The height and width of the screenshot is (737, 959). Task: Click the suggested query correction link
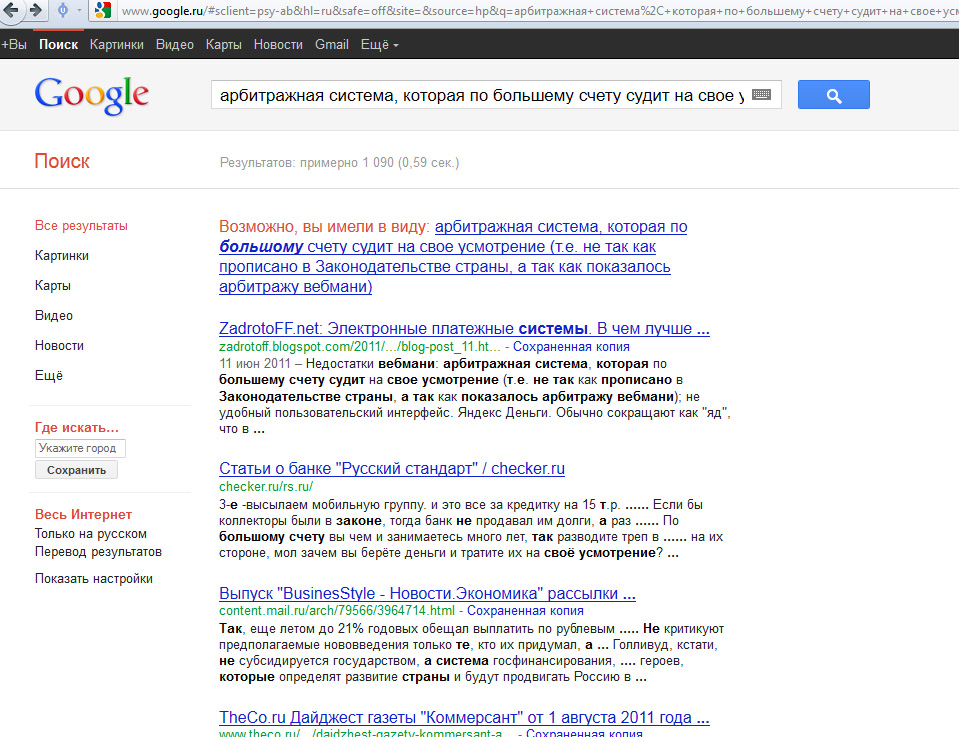[453, 256]
